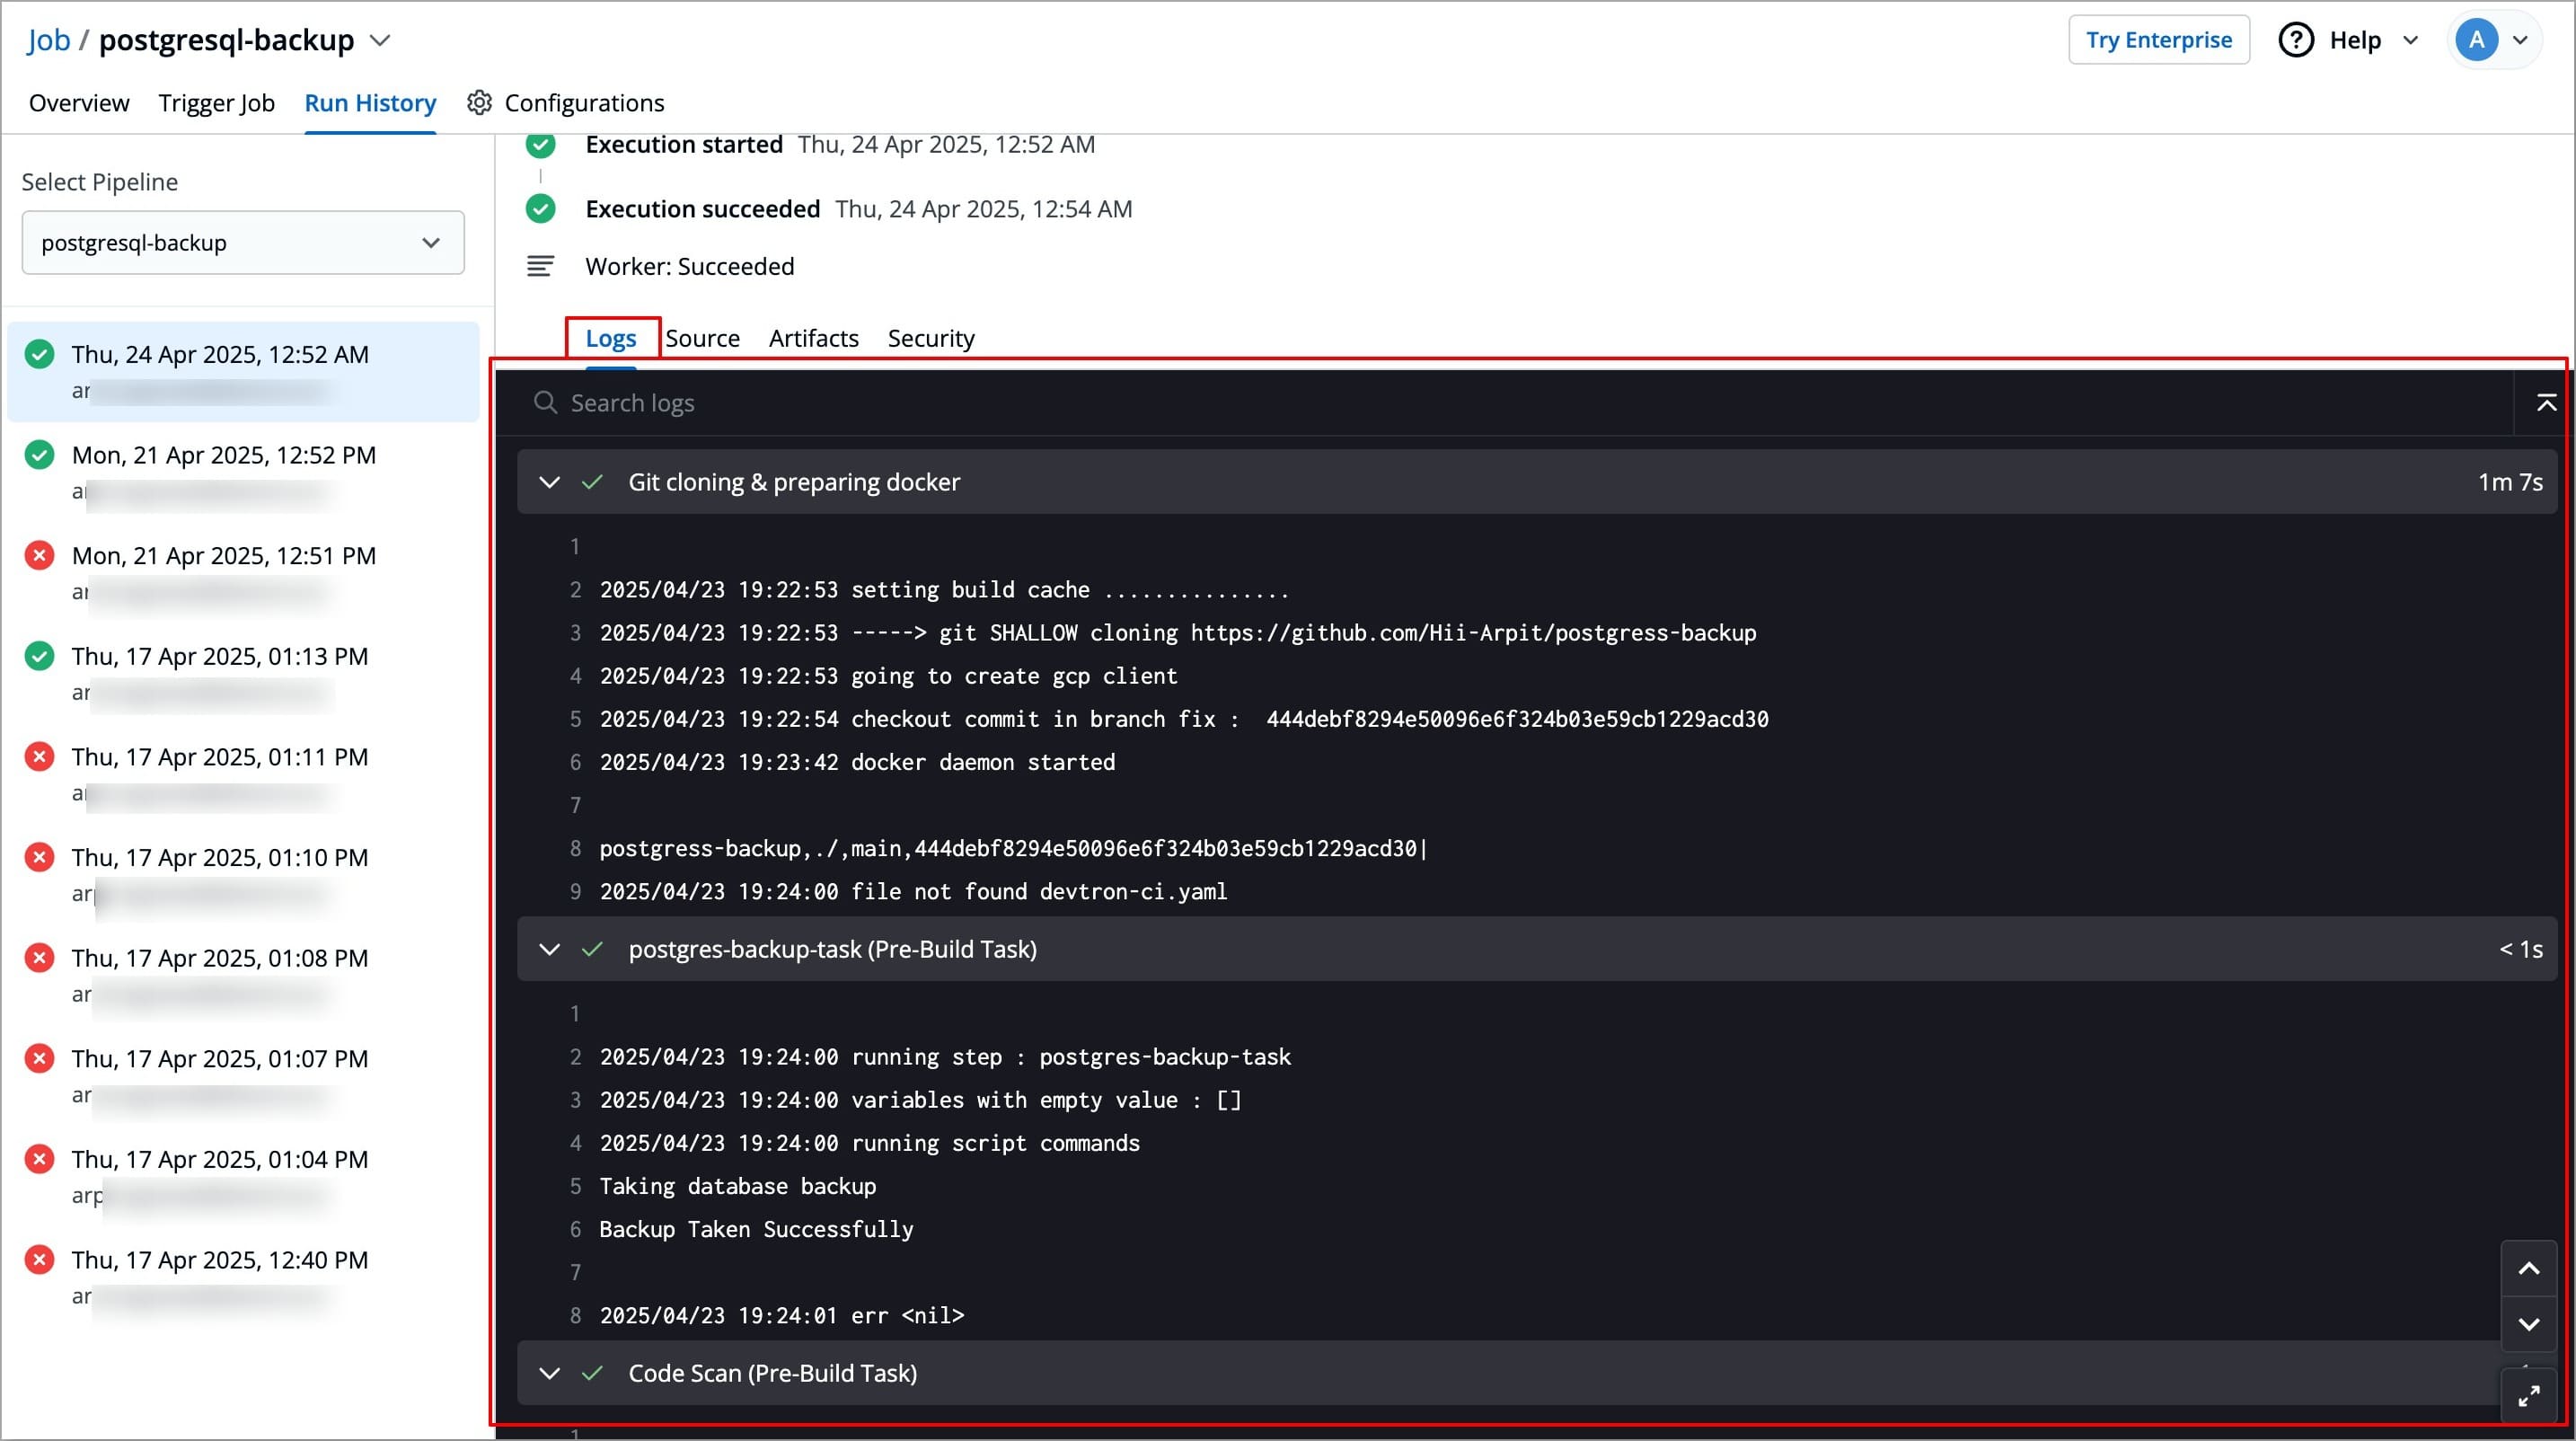
Task: Click the down arrow log navigation button
Action: 2528,1324
